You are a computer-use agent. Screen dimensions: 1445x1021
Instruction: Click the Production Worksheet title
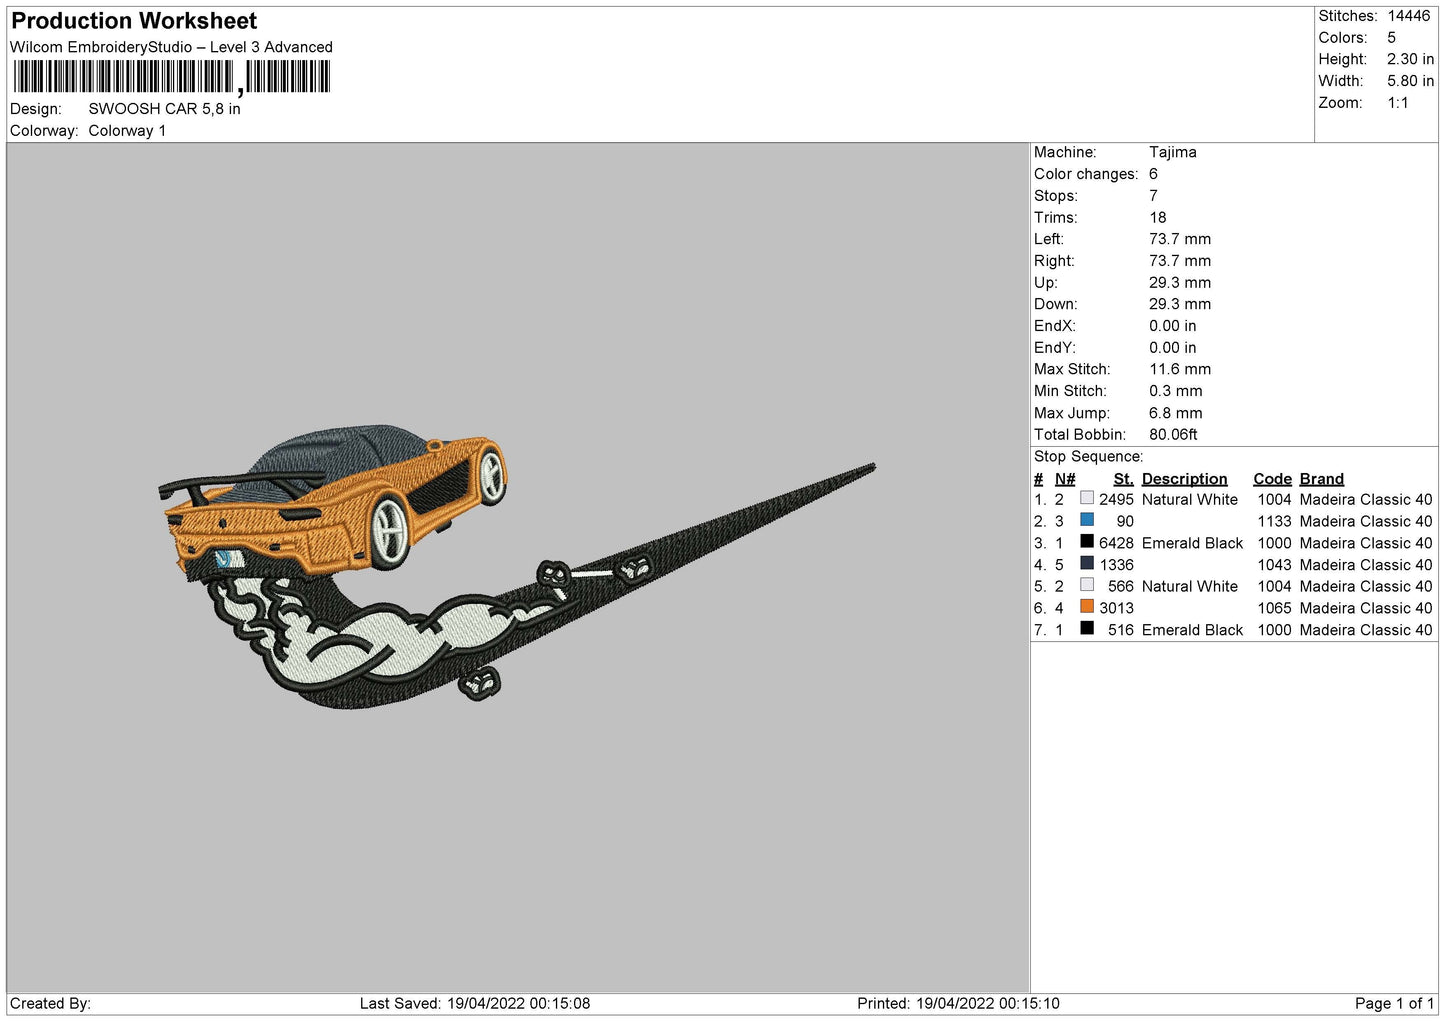[134, 21]
